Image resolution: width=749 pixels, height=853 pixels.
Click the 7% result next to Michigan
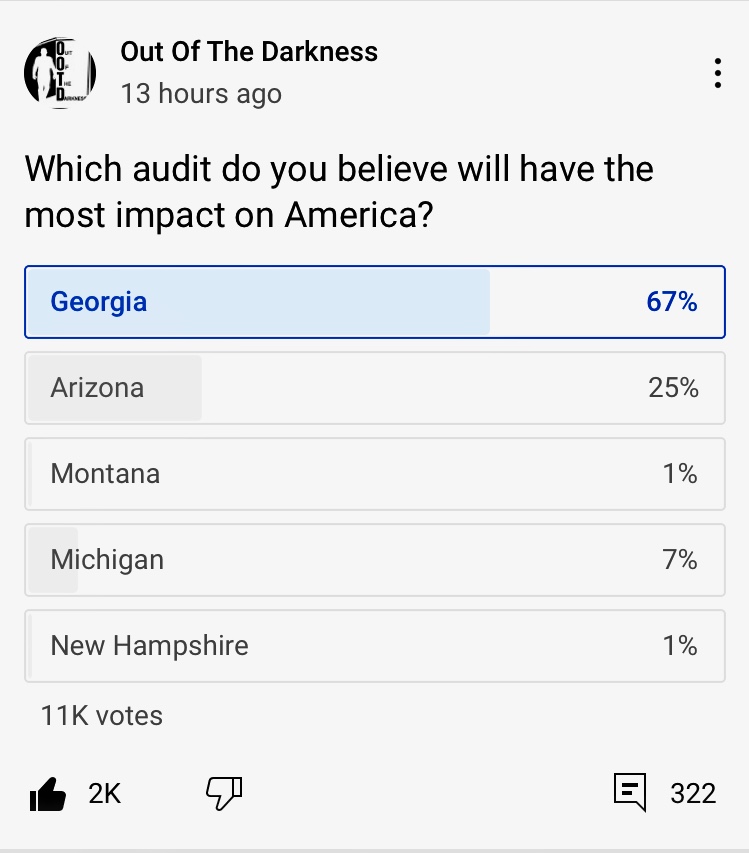[x=680, y=560]
